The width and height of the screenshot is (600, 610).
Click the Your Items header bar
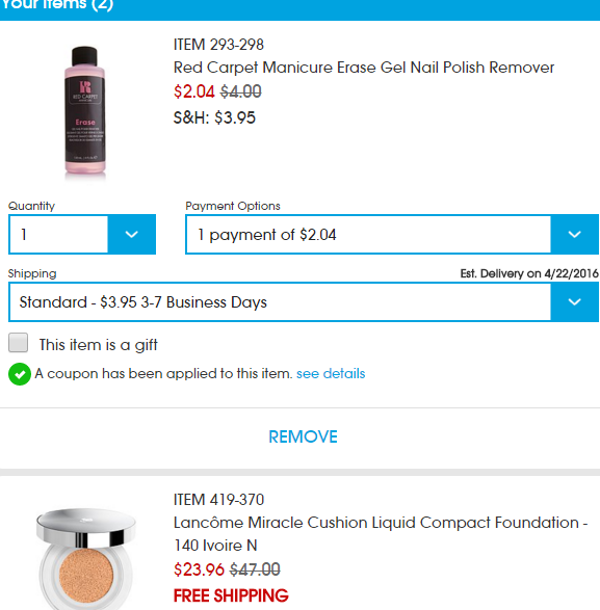300,9
